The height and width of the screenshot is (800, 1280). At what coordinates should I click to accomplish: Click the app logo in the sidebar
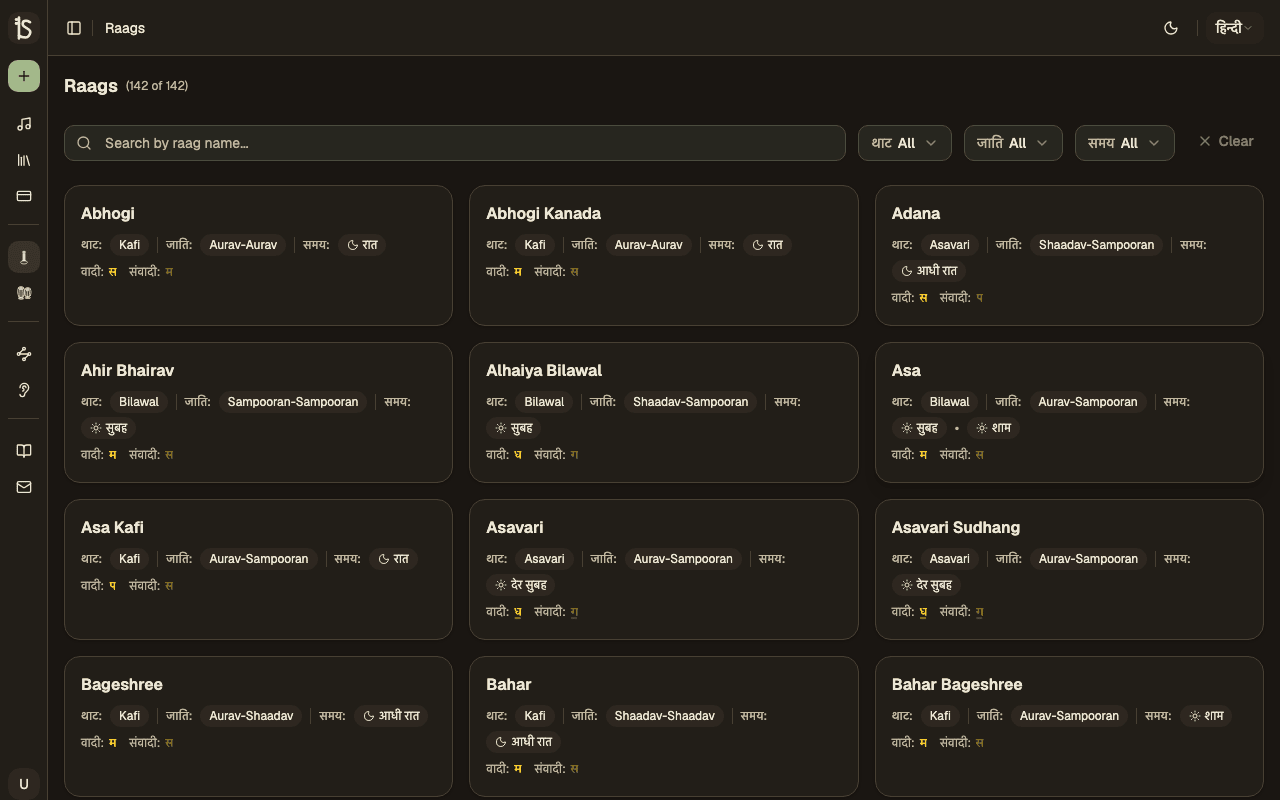[x=24, y=28]
